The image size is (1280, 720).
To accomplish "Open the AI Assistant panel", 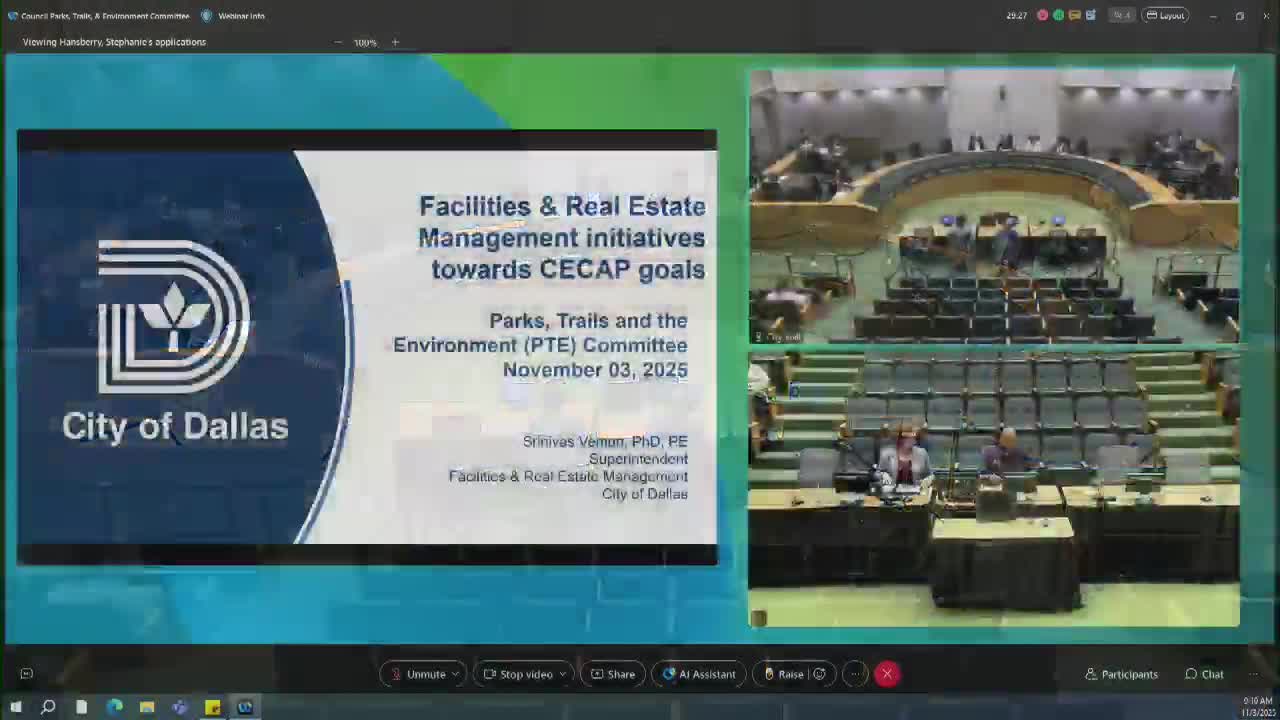I will tap(698, 674).
